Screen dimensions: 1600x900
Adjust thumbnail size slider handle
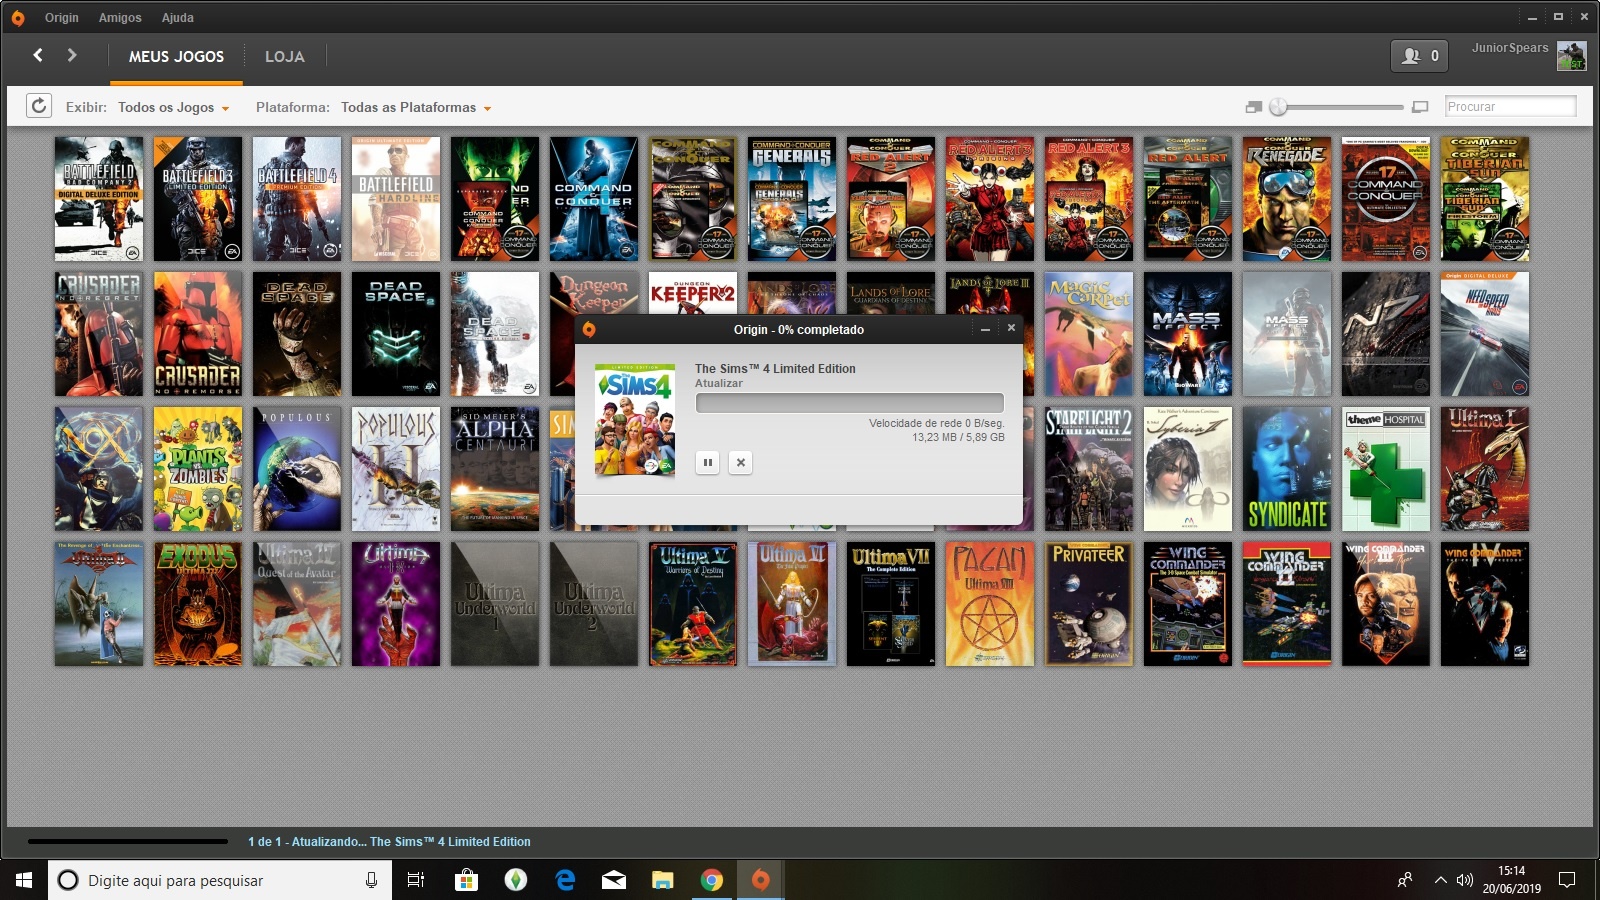click(x=1278, y=107)
